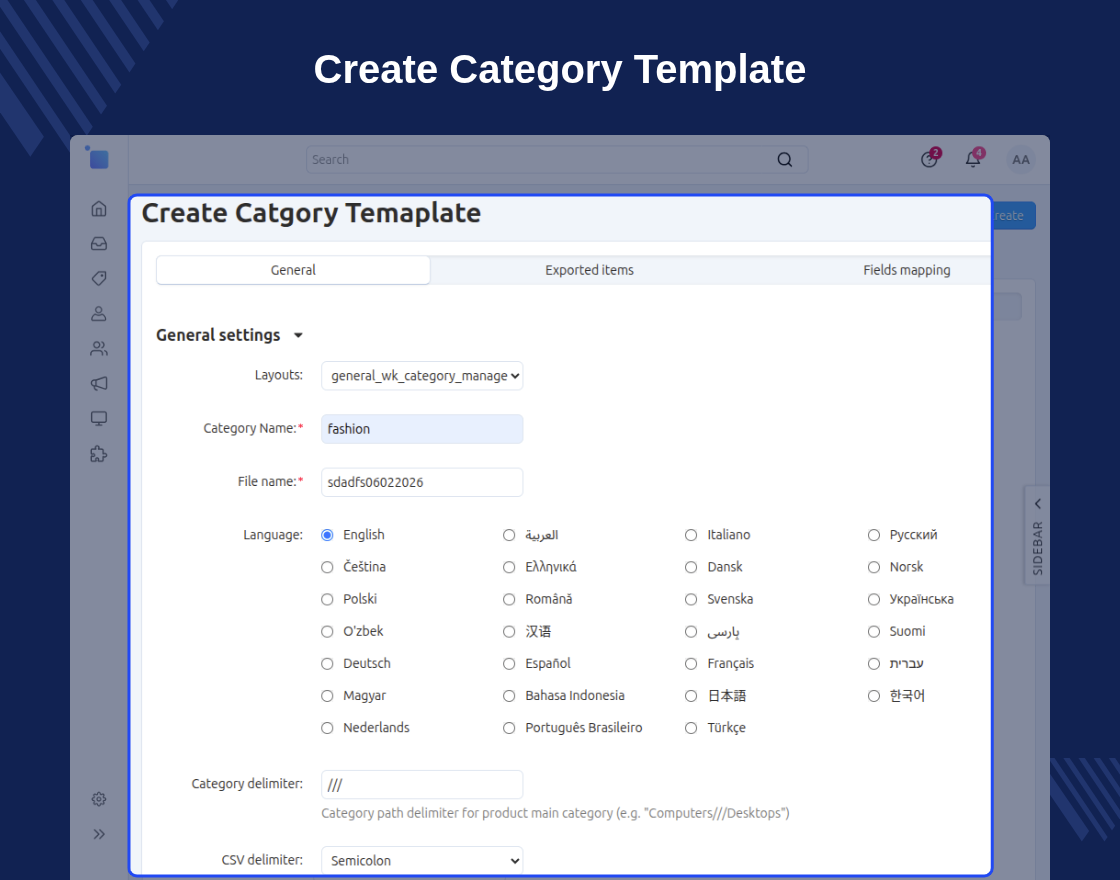Click the search magnifier icon
Screen dimensions: 1120x880
pos(784,159)
